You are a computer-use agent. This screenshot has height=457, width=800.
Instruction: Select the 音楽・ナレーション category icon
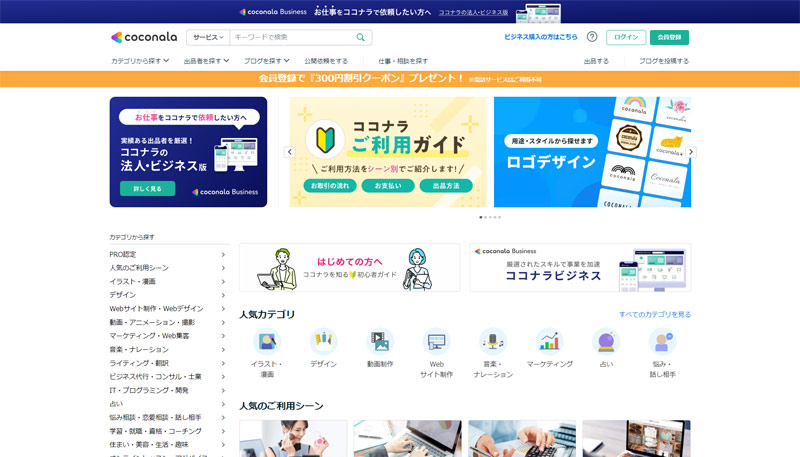point(493,341)
